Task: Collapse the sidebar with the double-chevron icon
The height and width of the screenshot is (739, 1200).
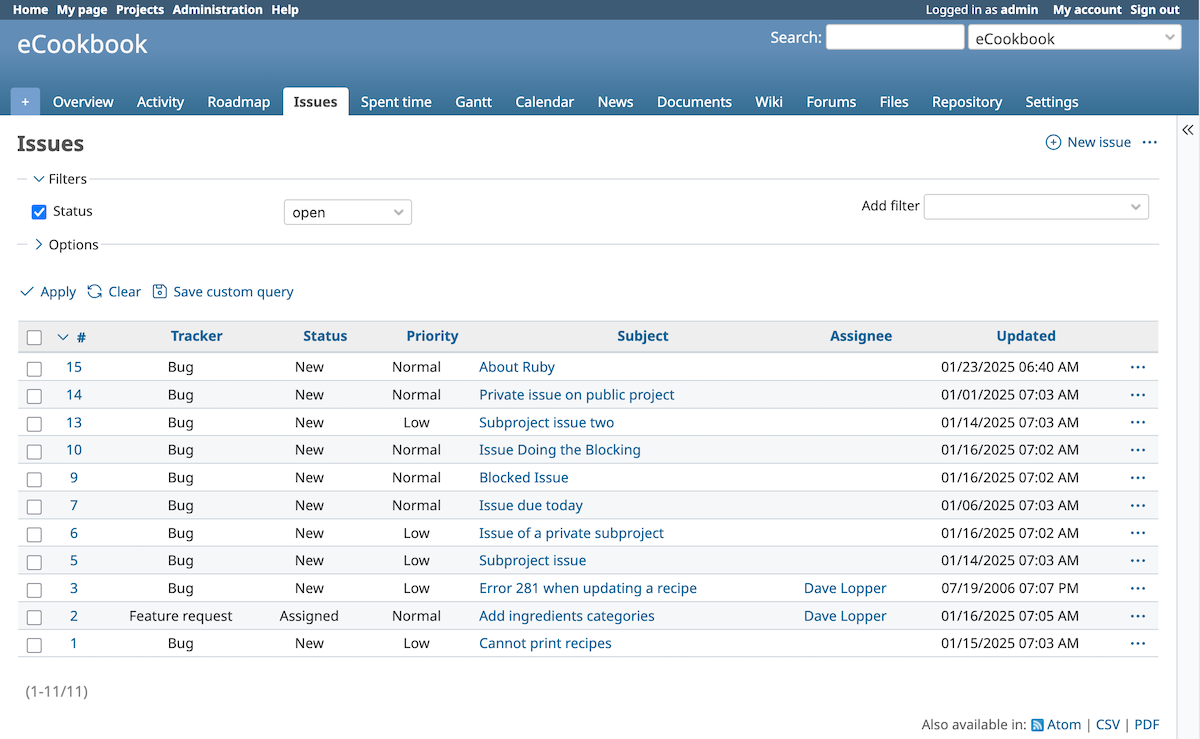Action: point(1188,129)
